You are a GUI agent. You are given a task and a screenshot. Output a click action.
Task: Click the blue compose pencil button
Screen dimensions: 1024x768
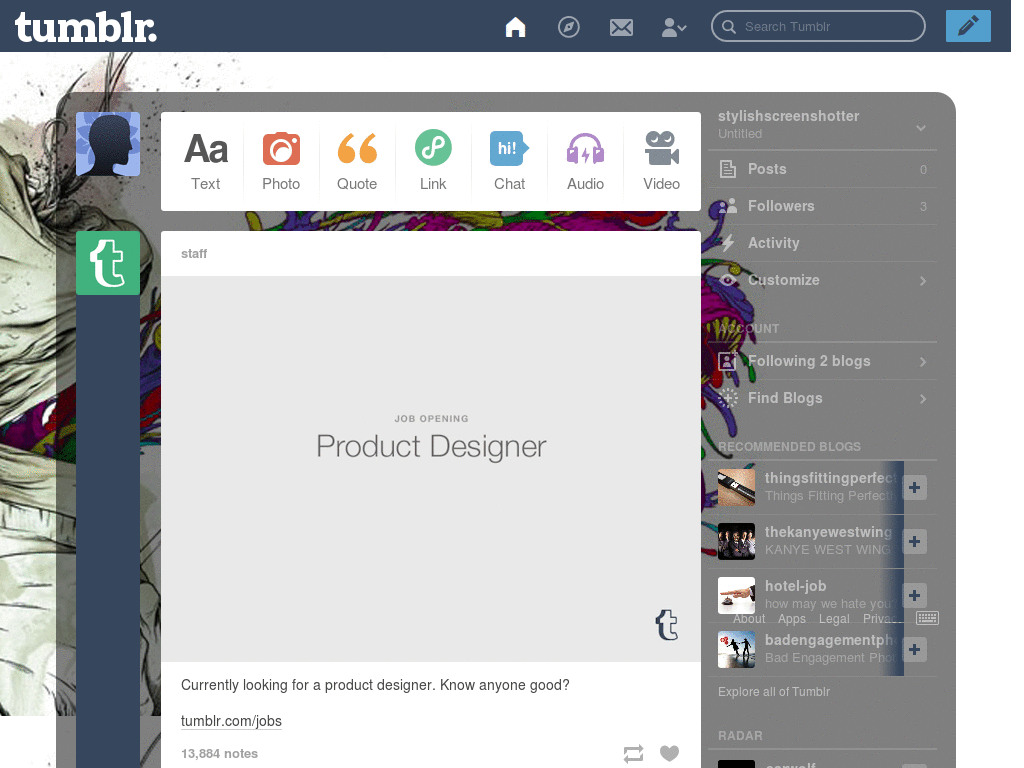[x=968, y=26]
